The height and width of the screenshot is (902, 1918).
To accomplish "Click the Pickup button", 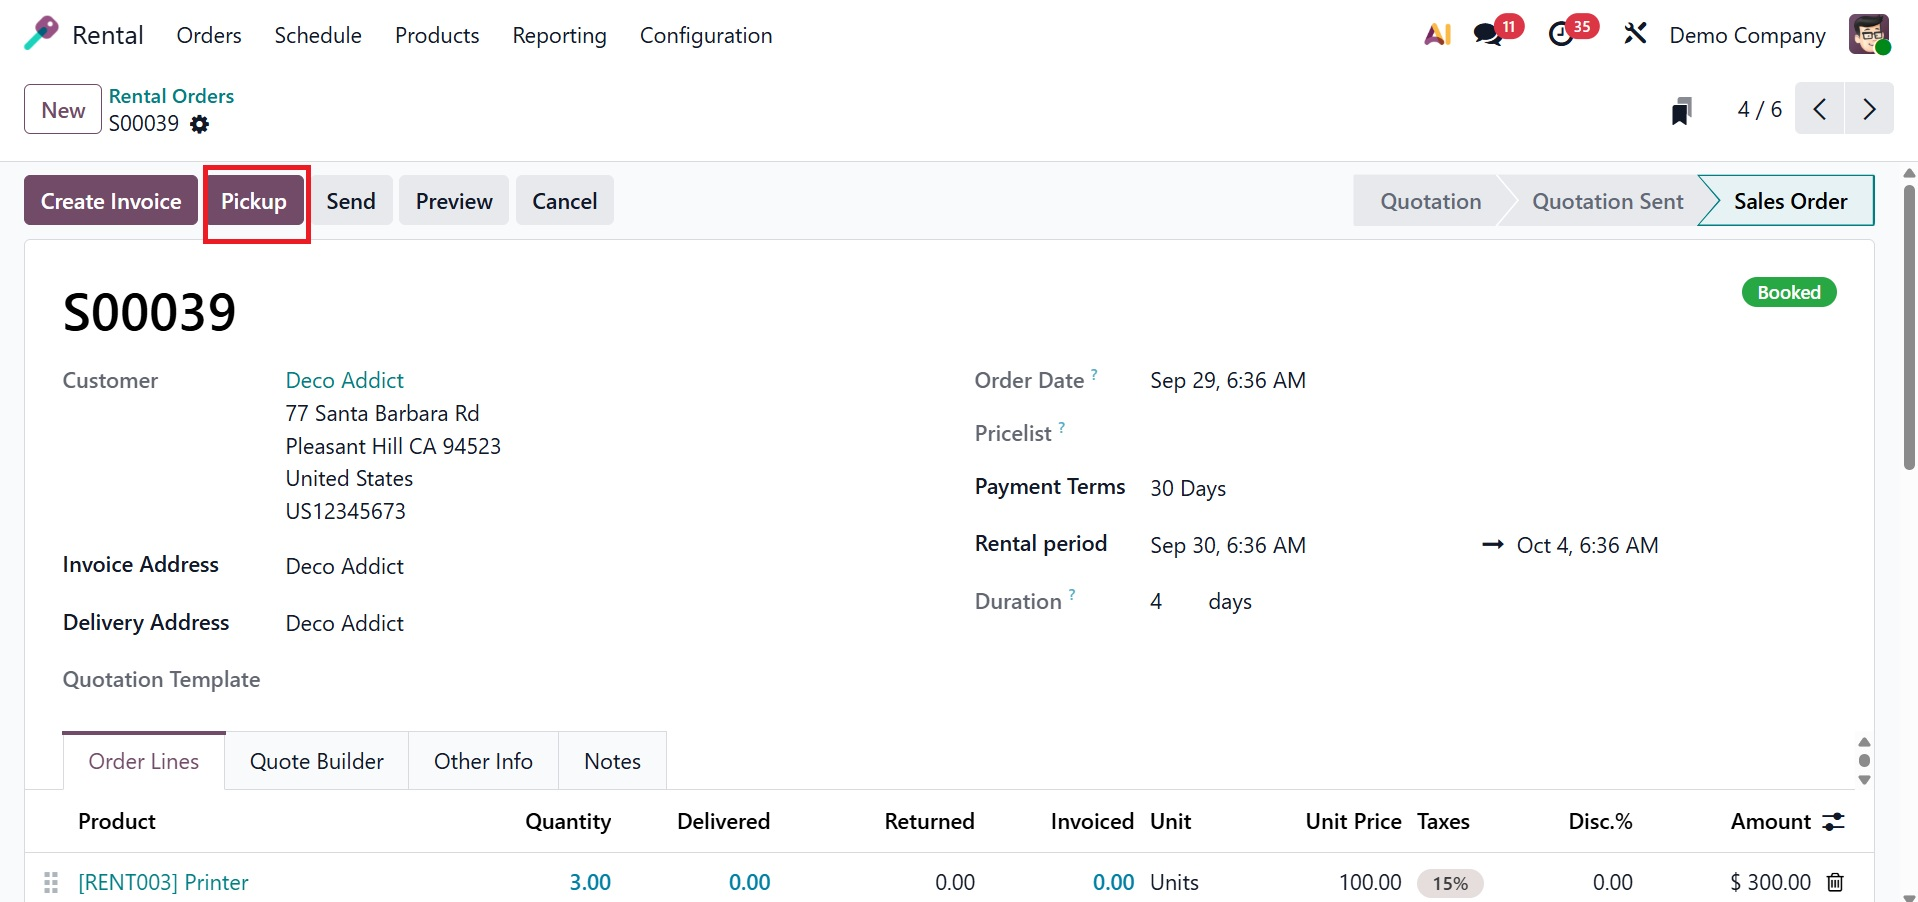I will (254, 201).
